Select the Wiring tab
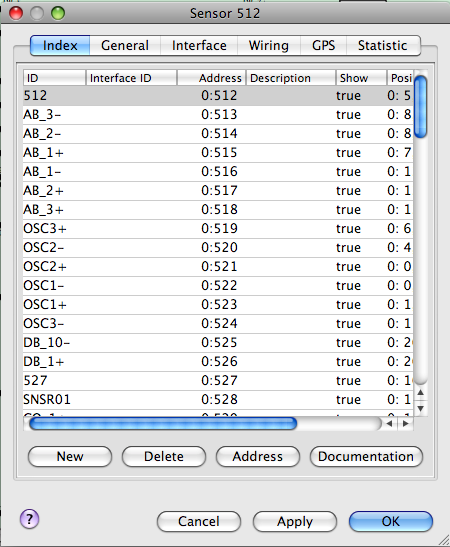Viewport: 450px width, 547px height. (x=269, y=45)
